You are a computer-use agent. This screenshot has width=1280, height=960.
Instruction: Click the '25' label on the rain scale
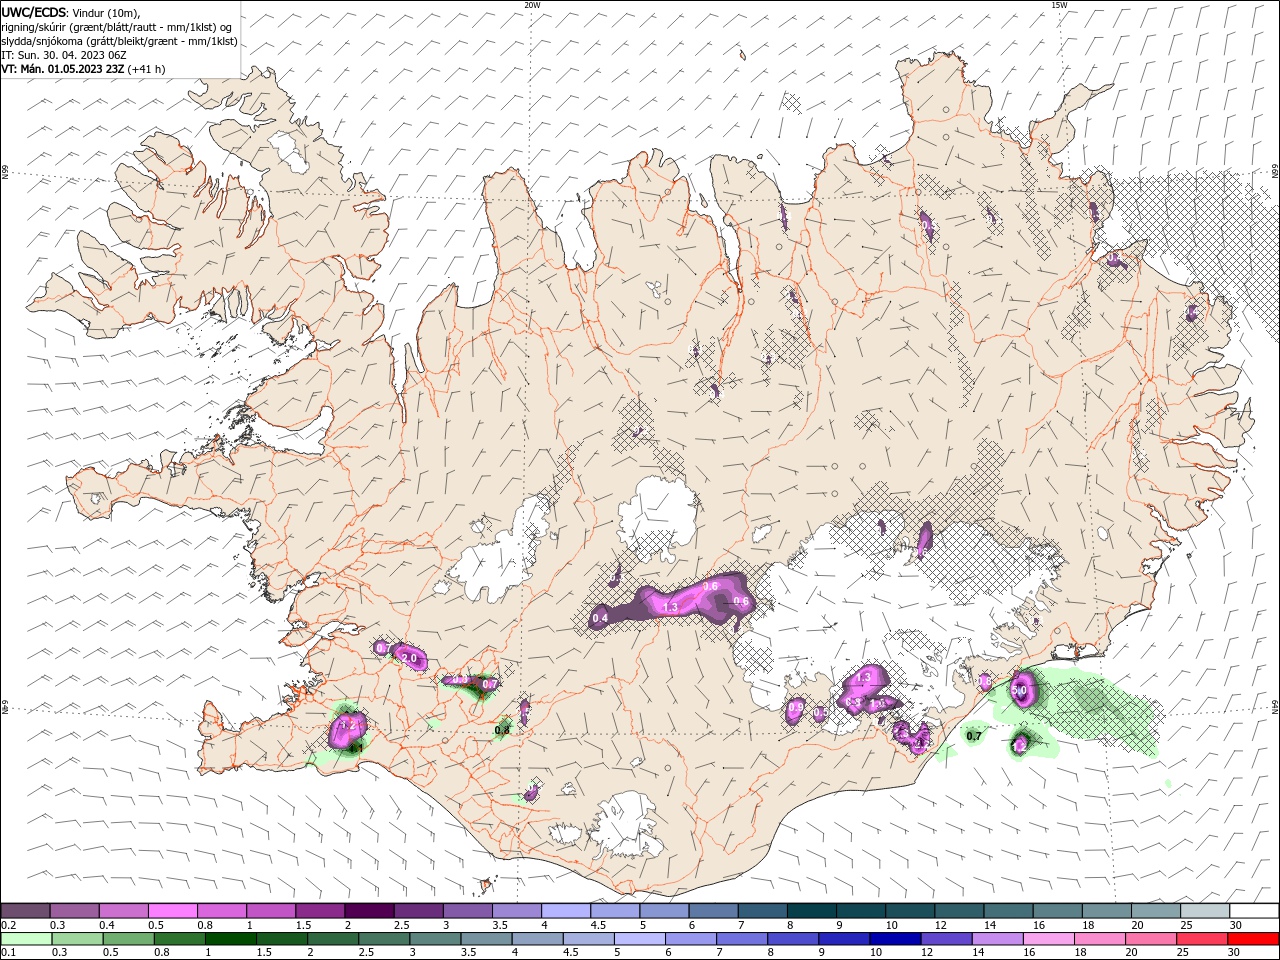[1183, 953]
